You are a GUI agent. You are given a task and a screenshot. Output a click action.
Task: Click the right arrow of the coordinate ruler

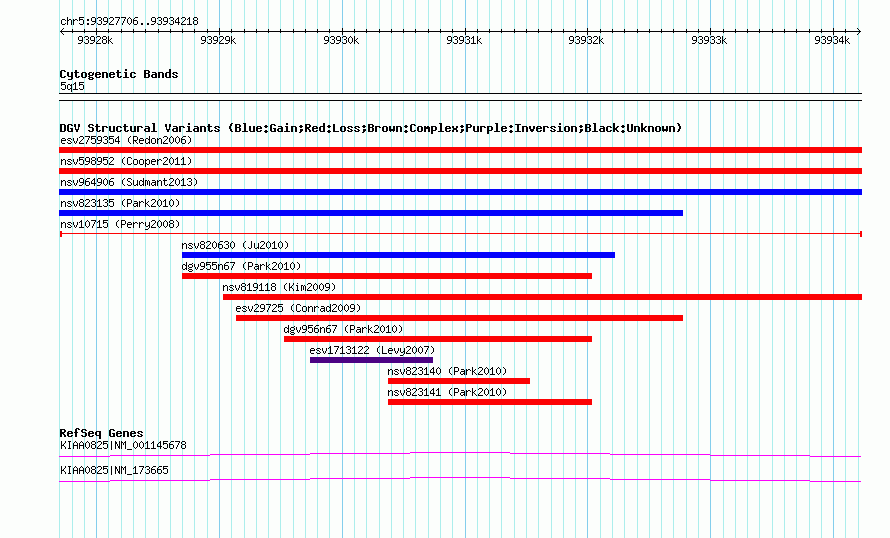pos(859,32)
